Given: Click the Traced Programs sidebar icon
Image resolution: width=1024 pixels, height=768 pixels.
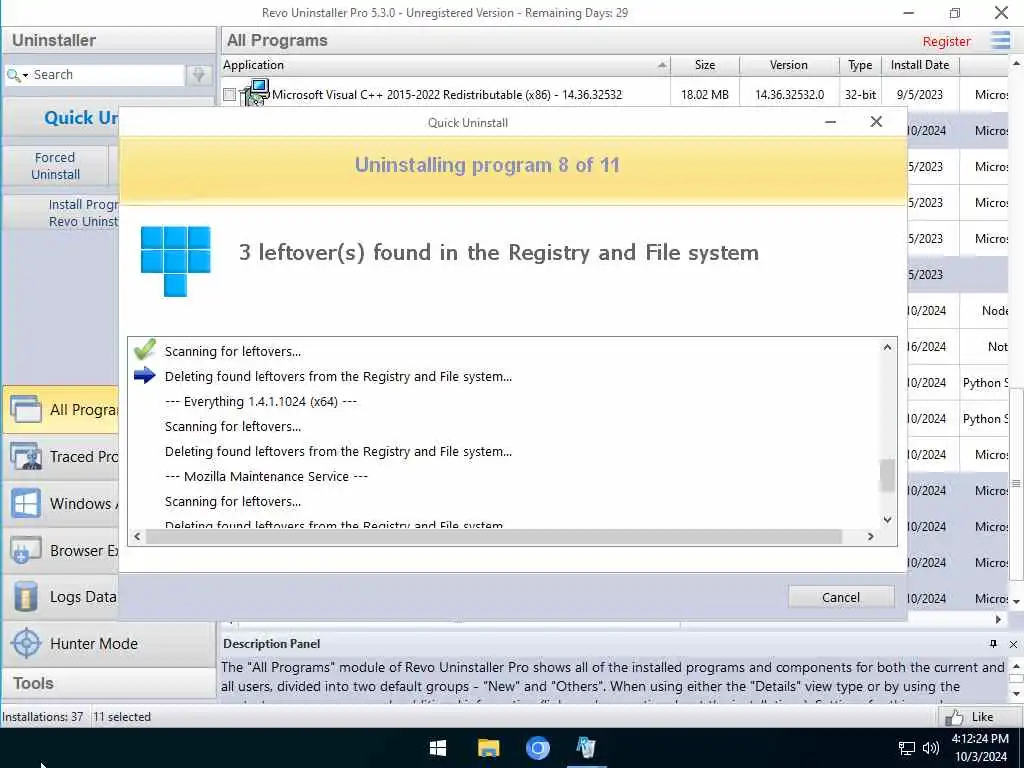Looking at the screenshot, I should 25,456.
